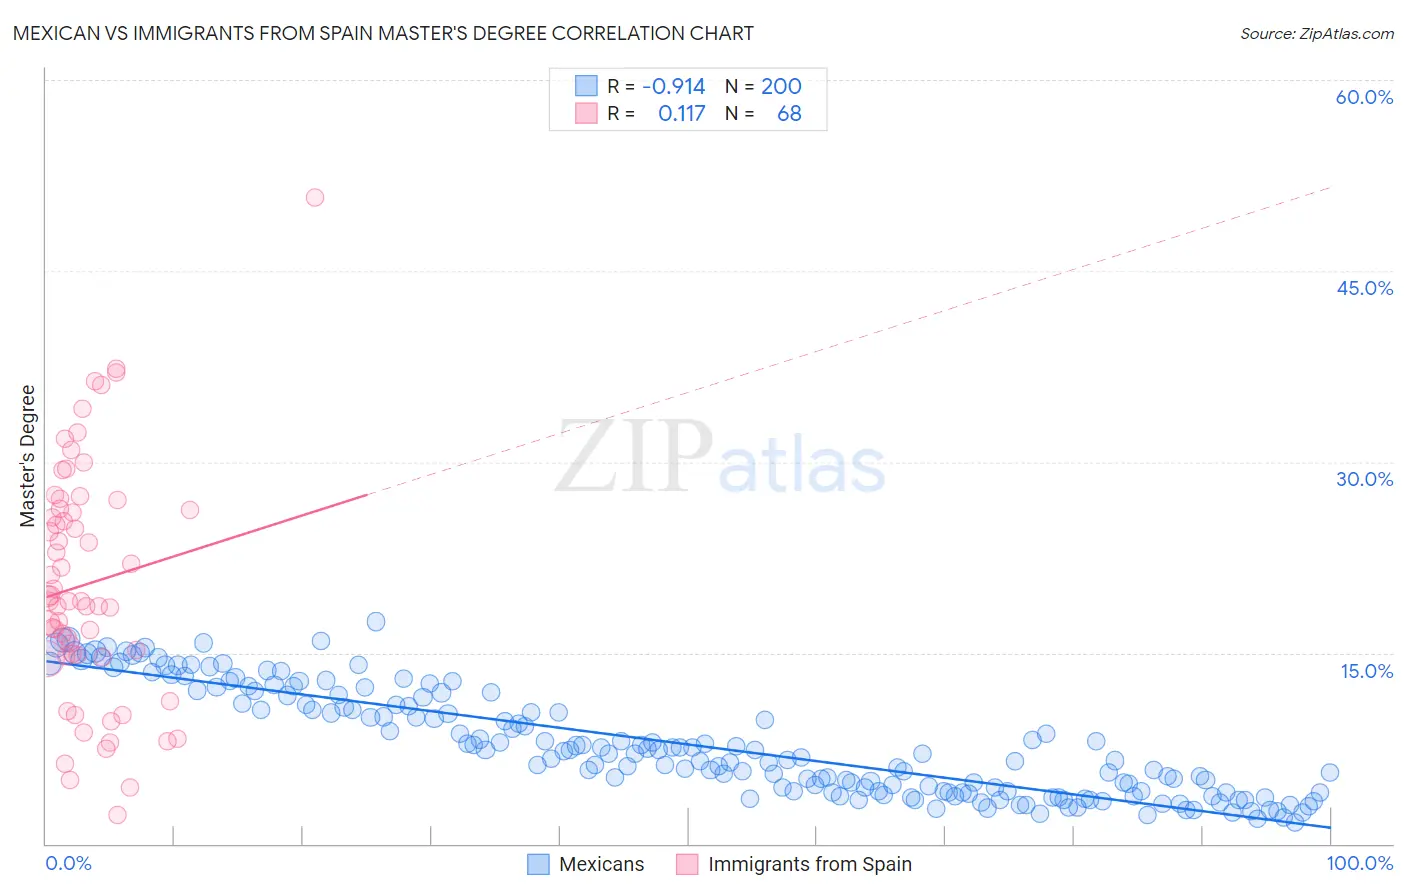This screenshot has height=892, width=1406.
Task: Click the 60.0% y-axis label
Action: click(x=1364, y=97)
